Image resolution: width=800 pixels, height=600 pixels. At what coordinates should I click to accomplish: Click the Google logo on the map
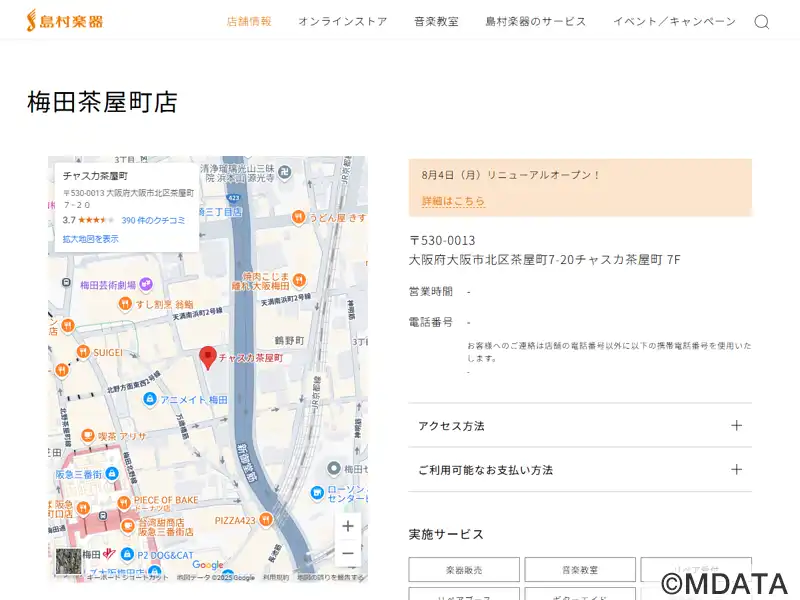[208, 565]
